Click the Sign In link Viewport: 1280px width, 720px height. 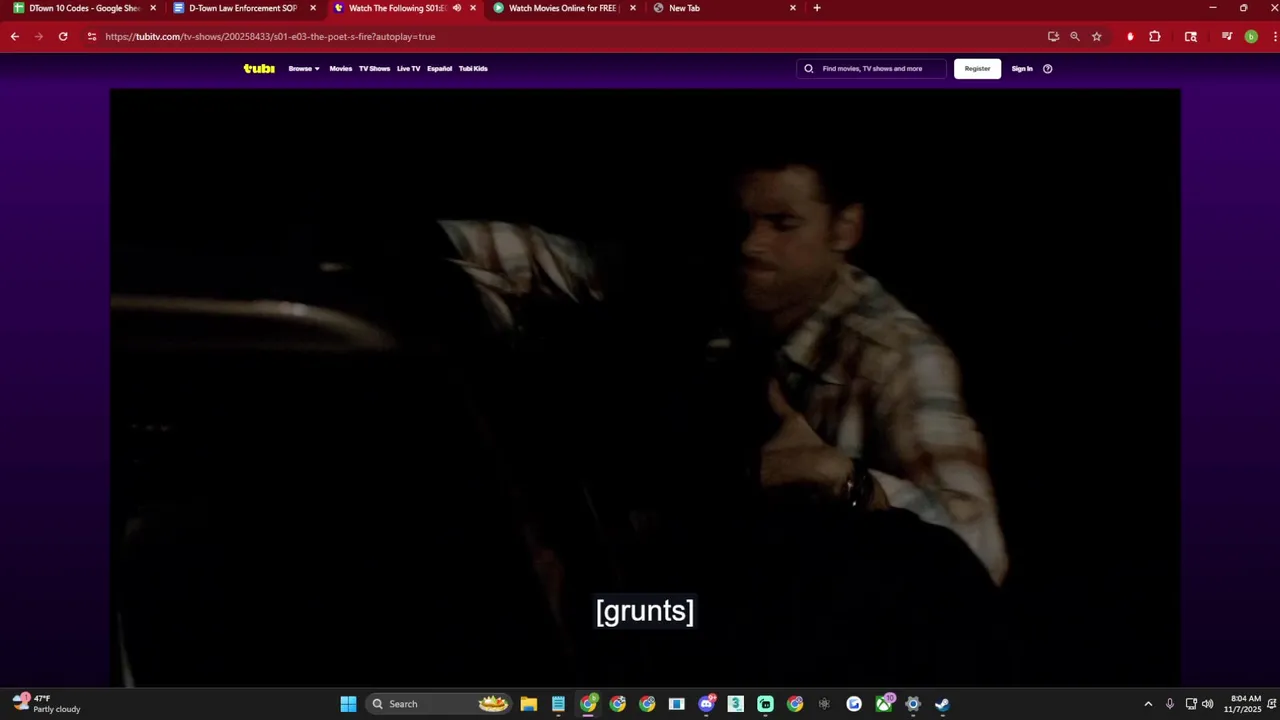click(x=1022, y=69)
